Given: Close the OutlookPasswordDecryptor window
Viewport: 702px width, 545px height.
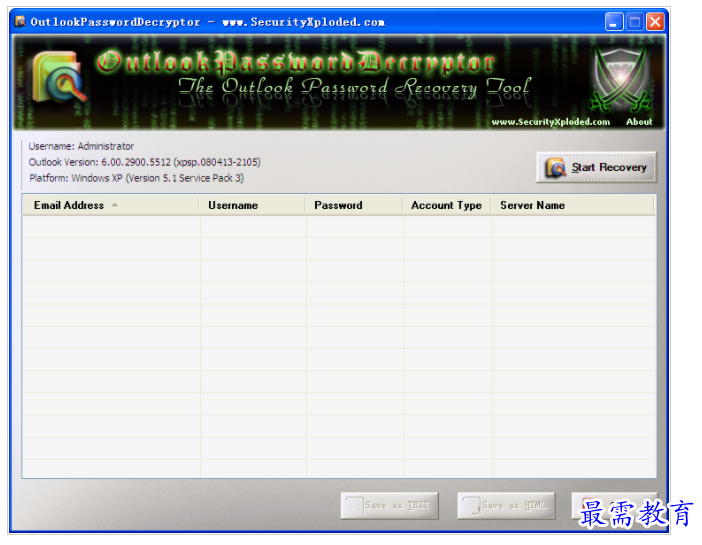Looking at the screenshot, I should (655, 21).
